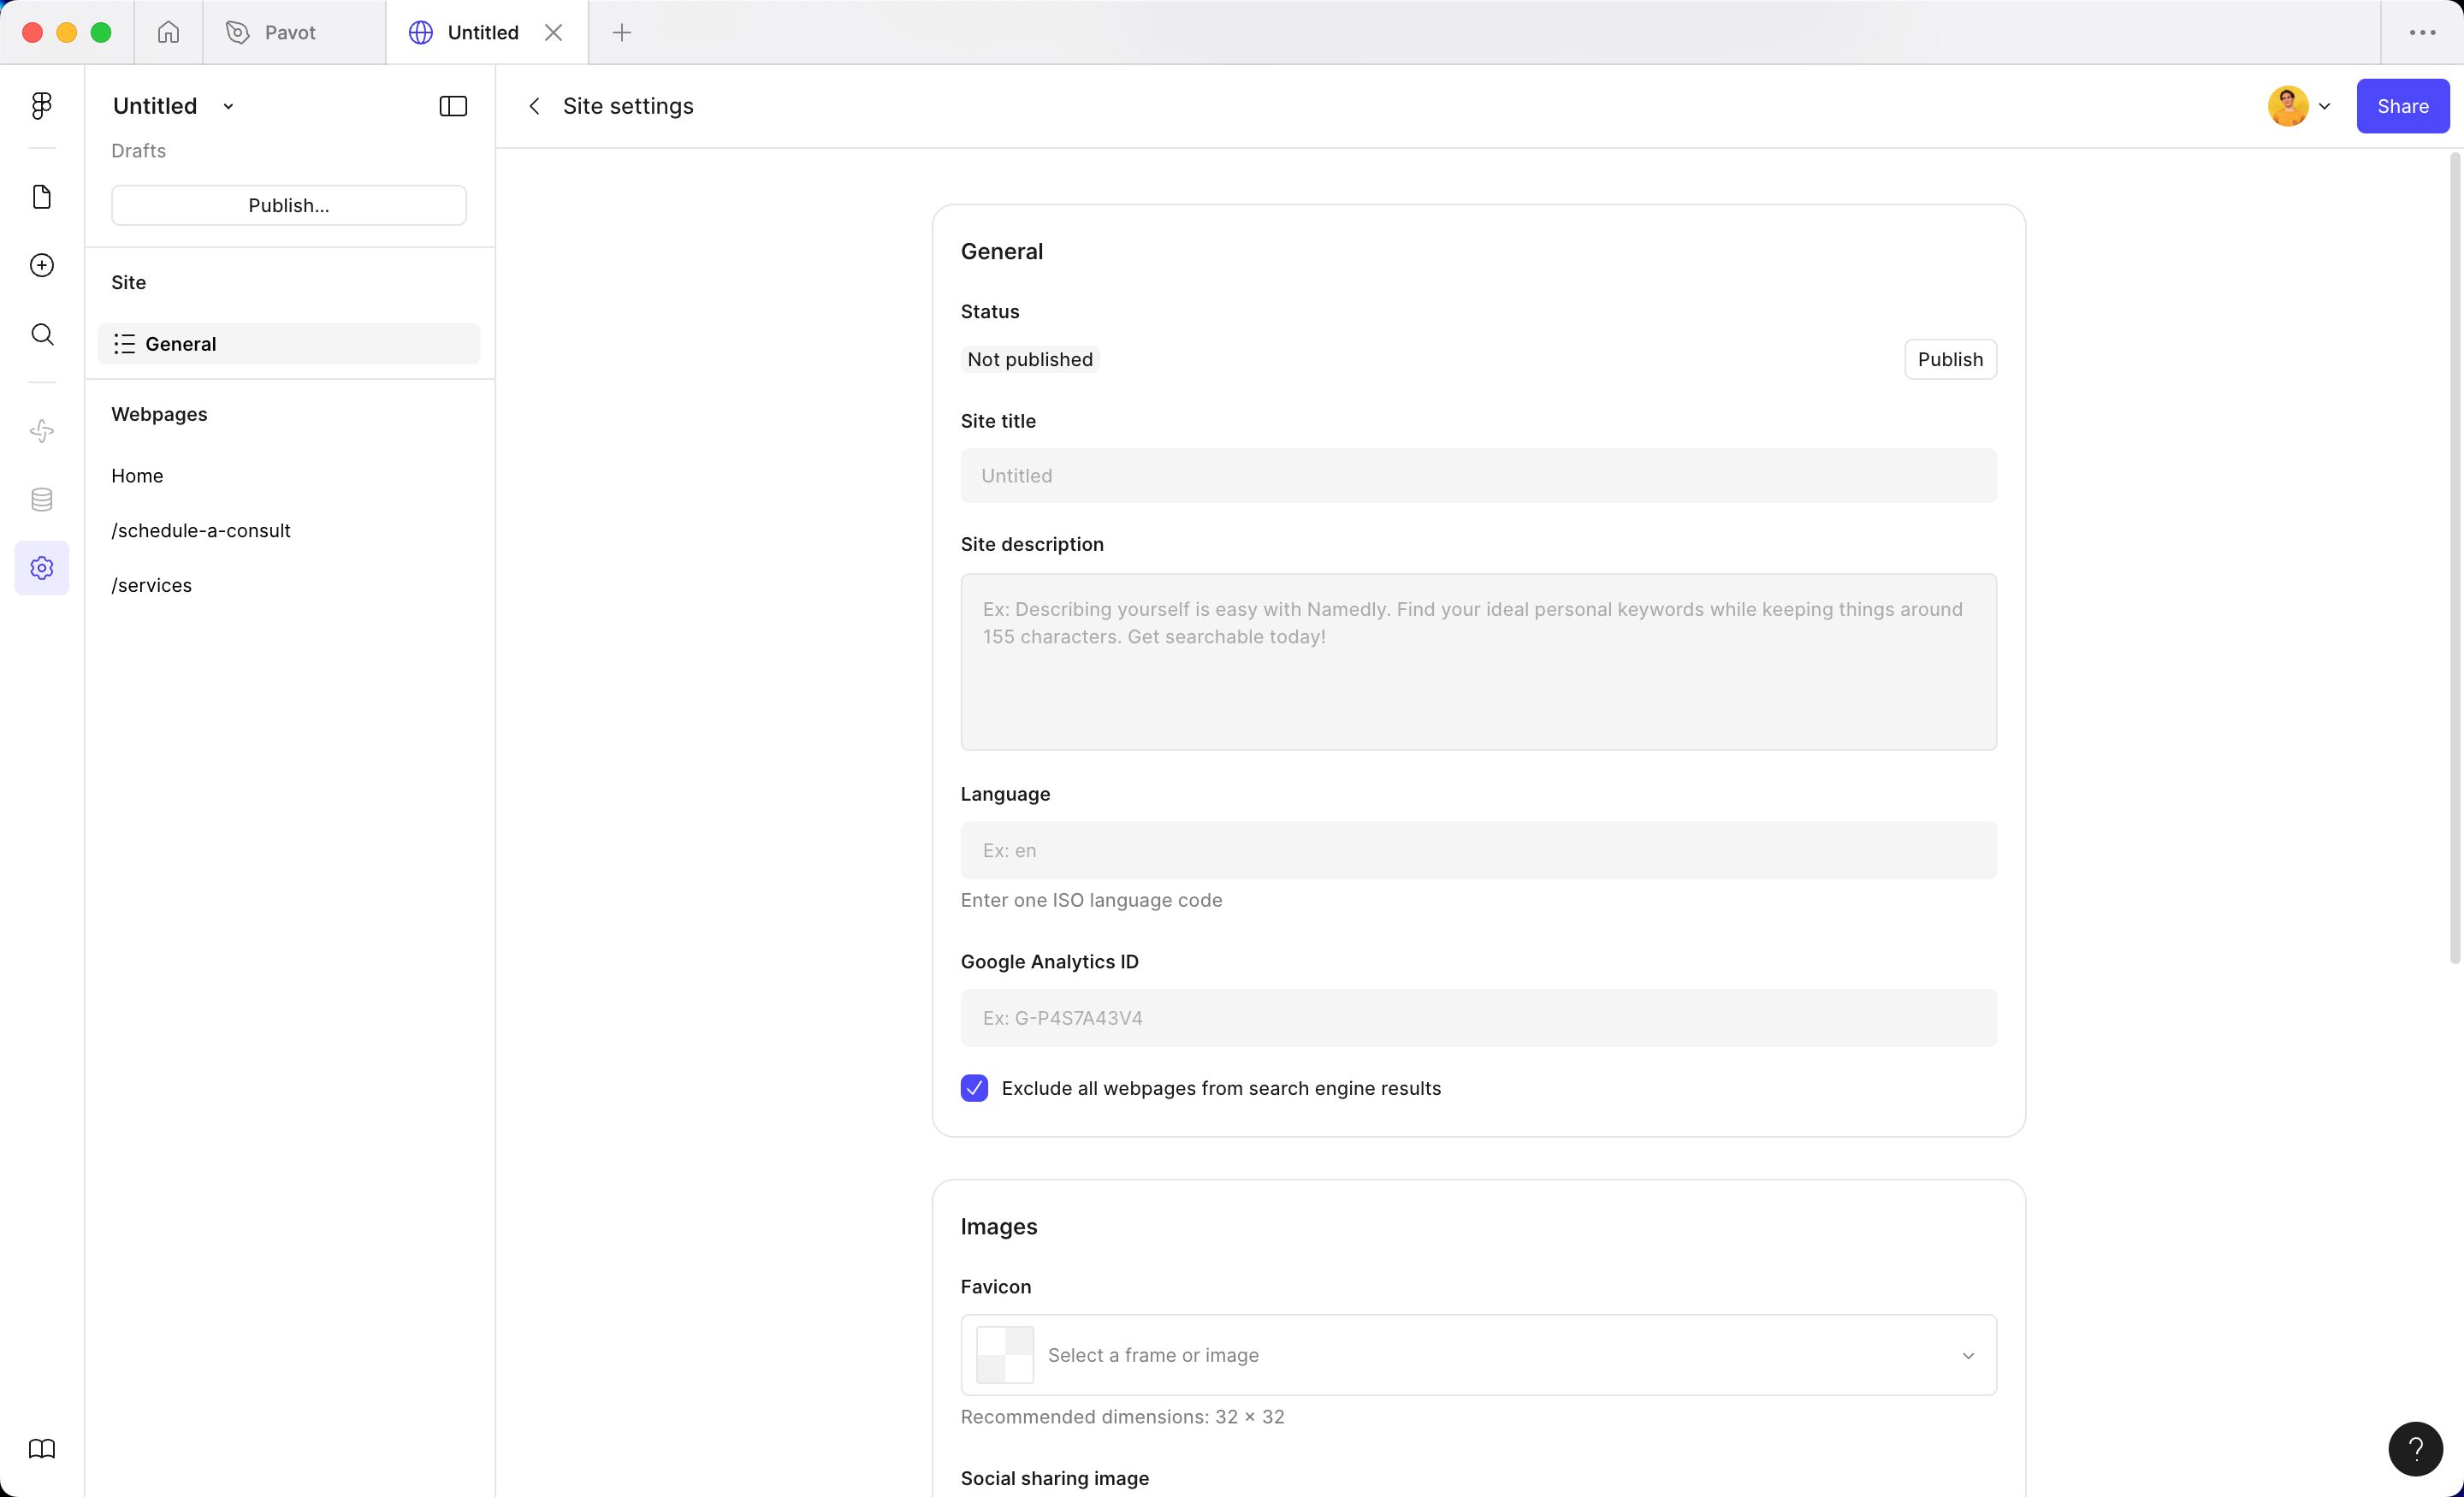2464x1497 pixels.
Task: Click 'Enter one ISO language code' hint
Action: click(x=1091, y=900)
